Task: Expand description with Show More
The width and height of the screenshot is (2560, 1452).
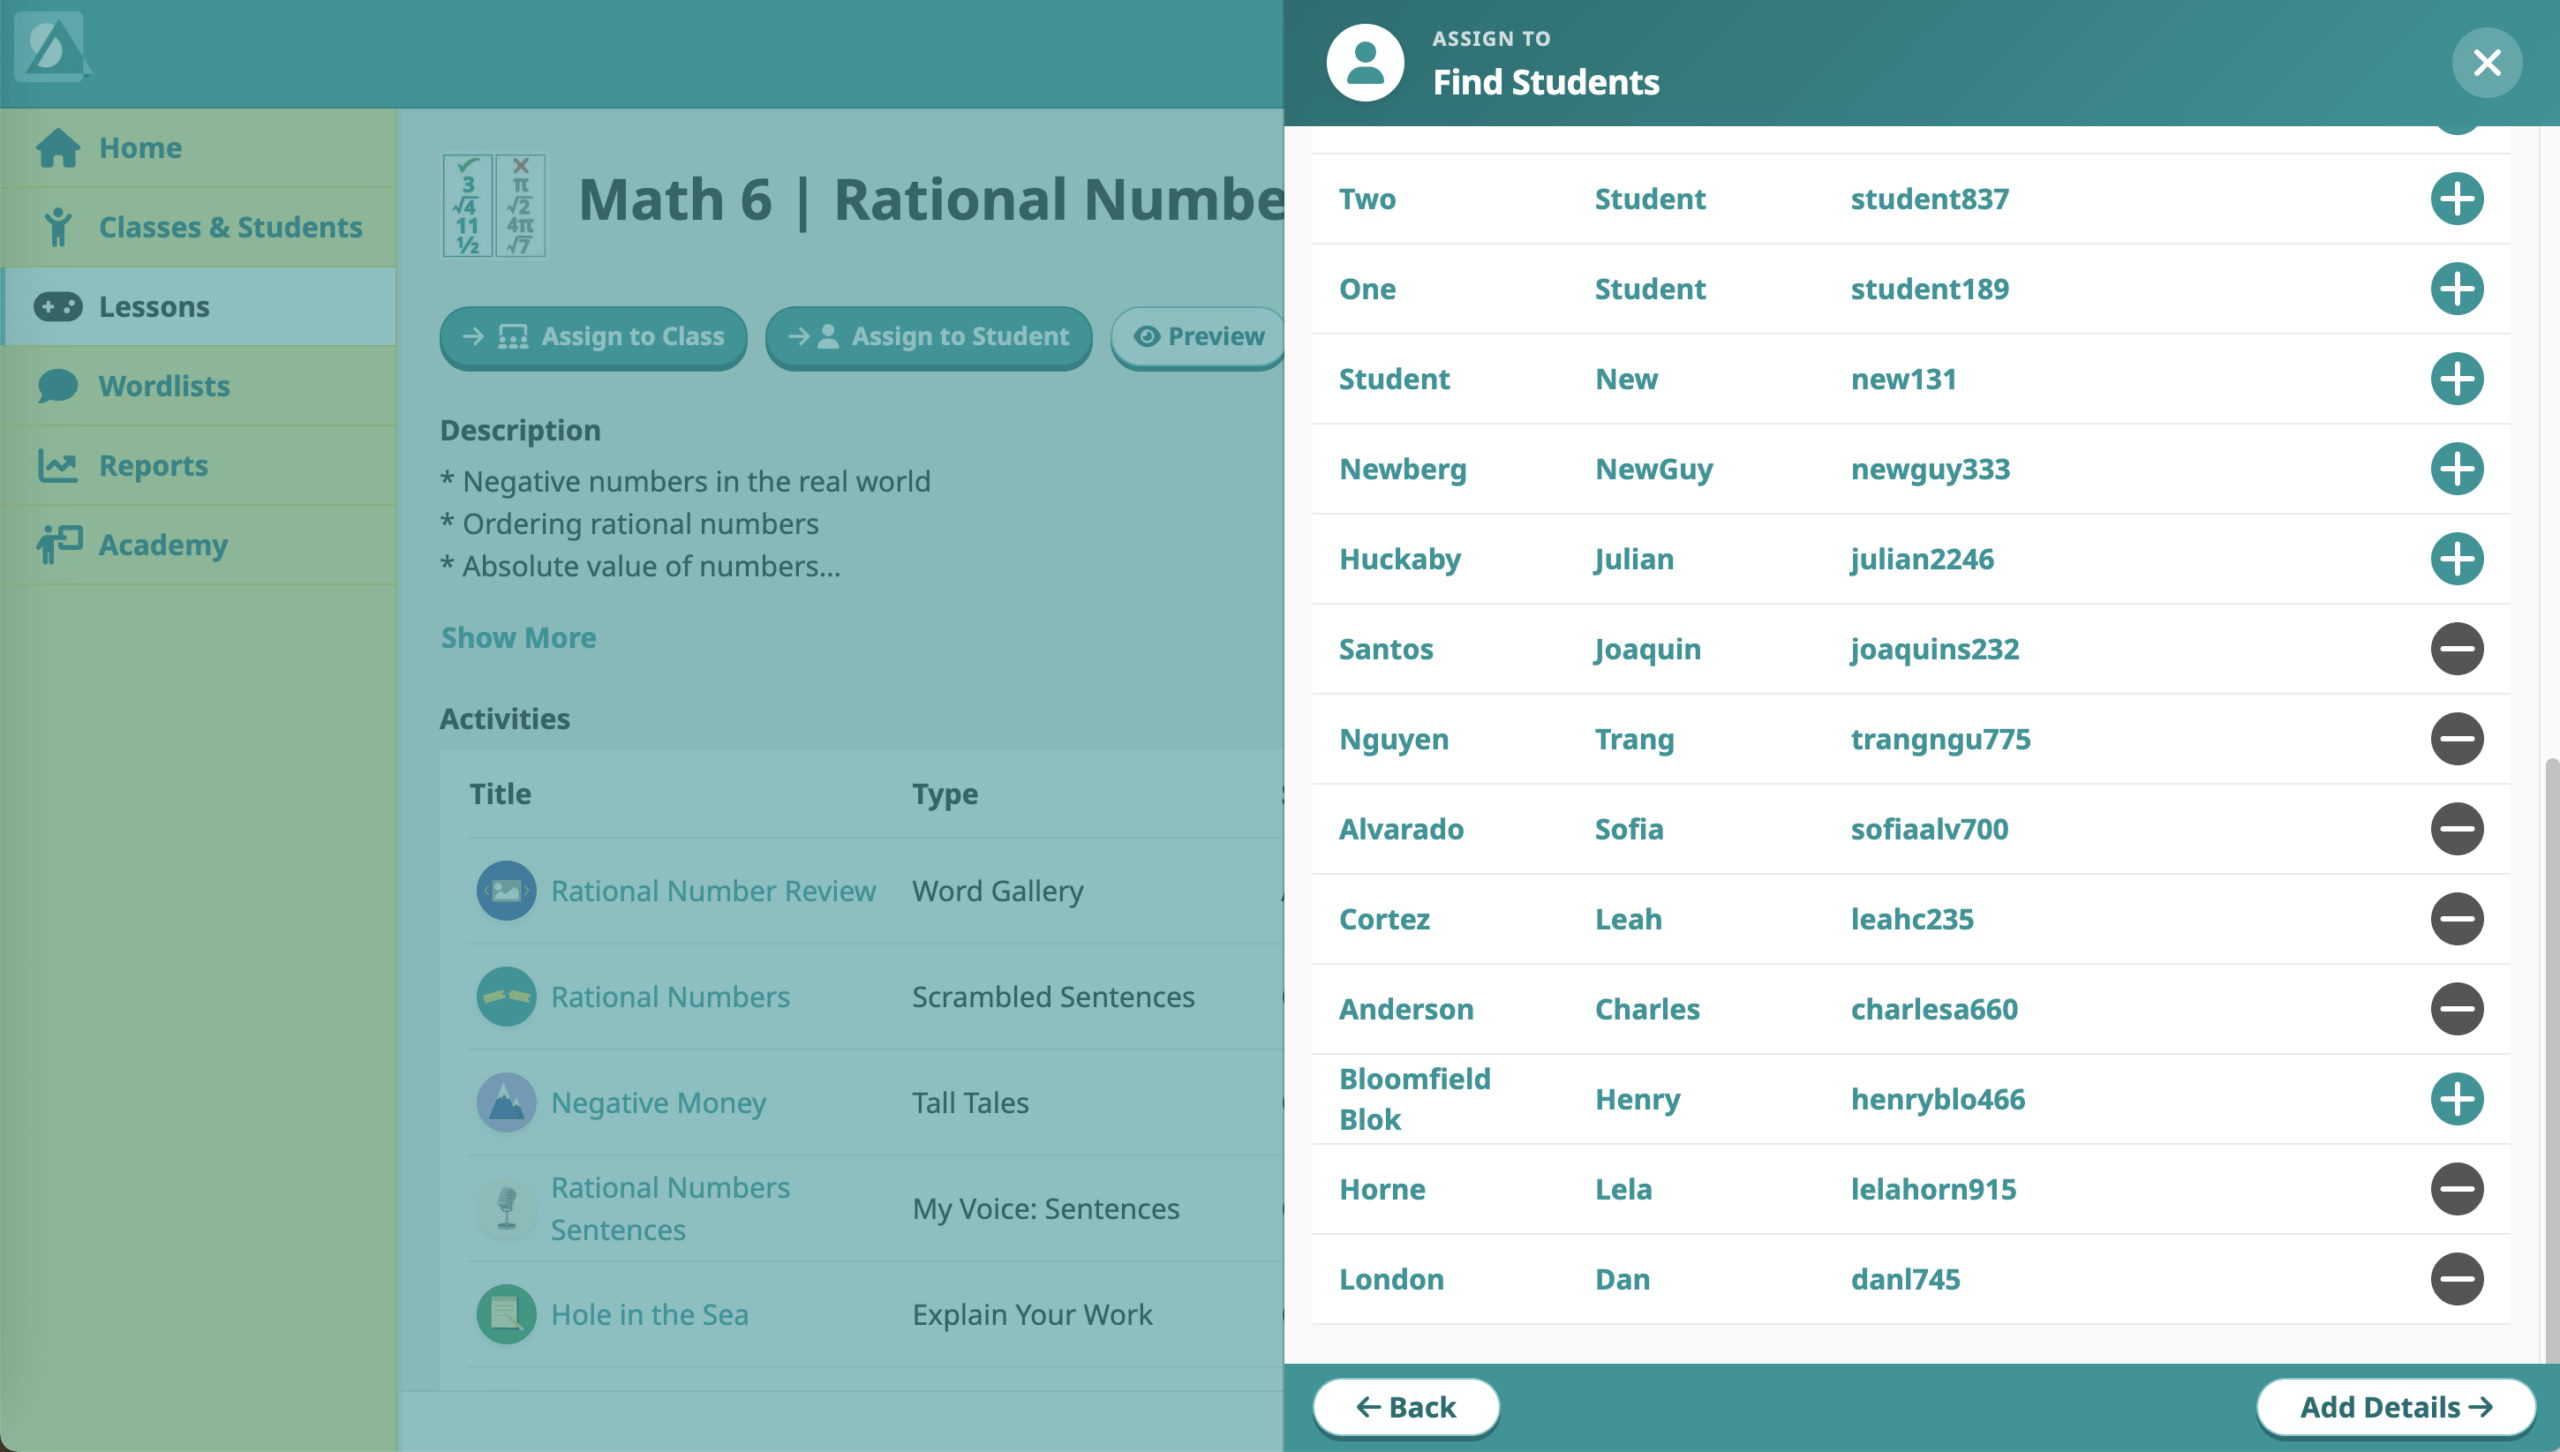Action: 518,638
